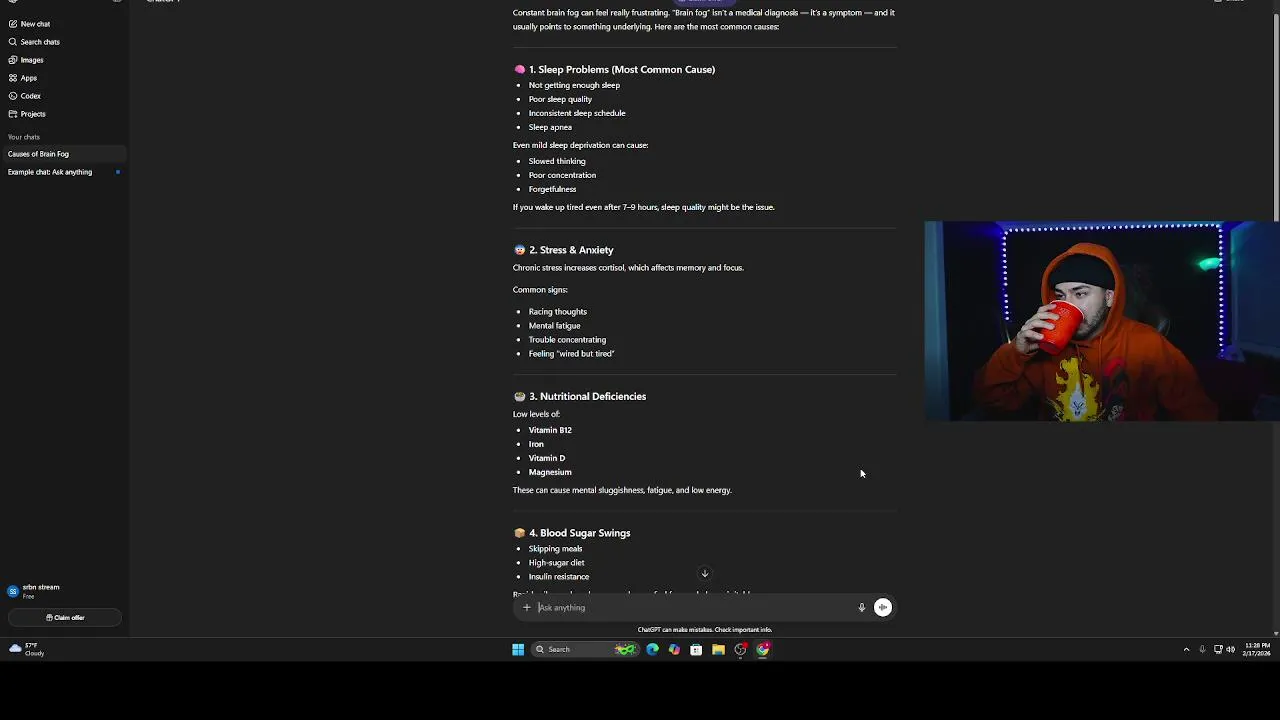Click the mask icon in taskbar search
This screenshot has width=1280, height=720.
coord(625,649)
